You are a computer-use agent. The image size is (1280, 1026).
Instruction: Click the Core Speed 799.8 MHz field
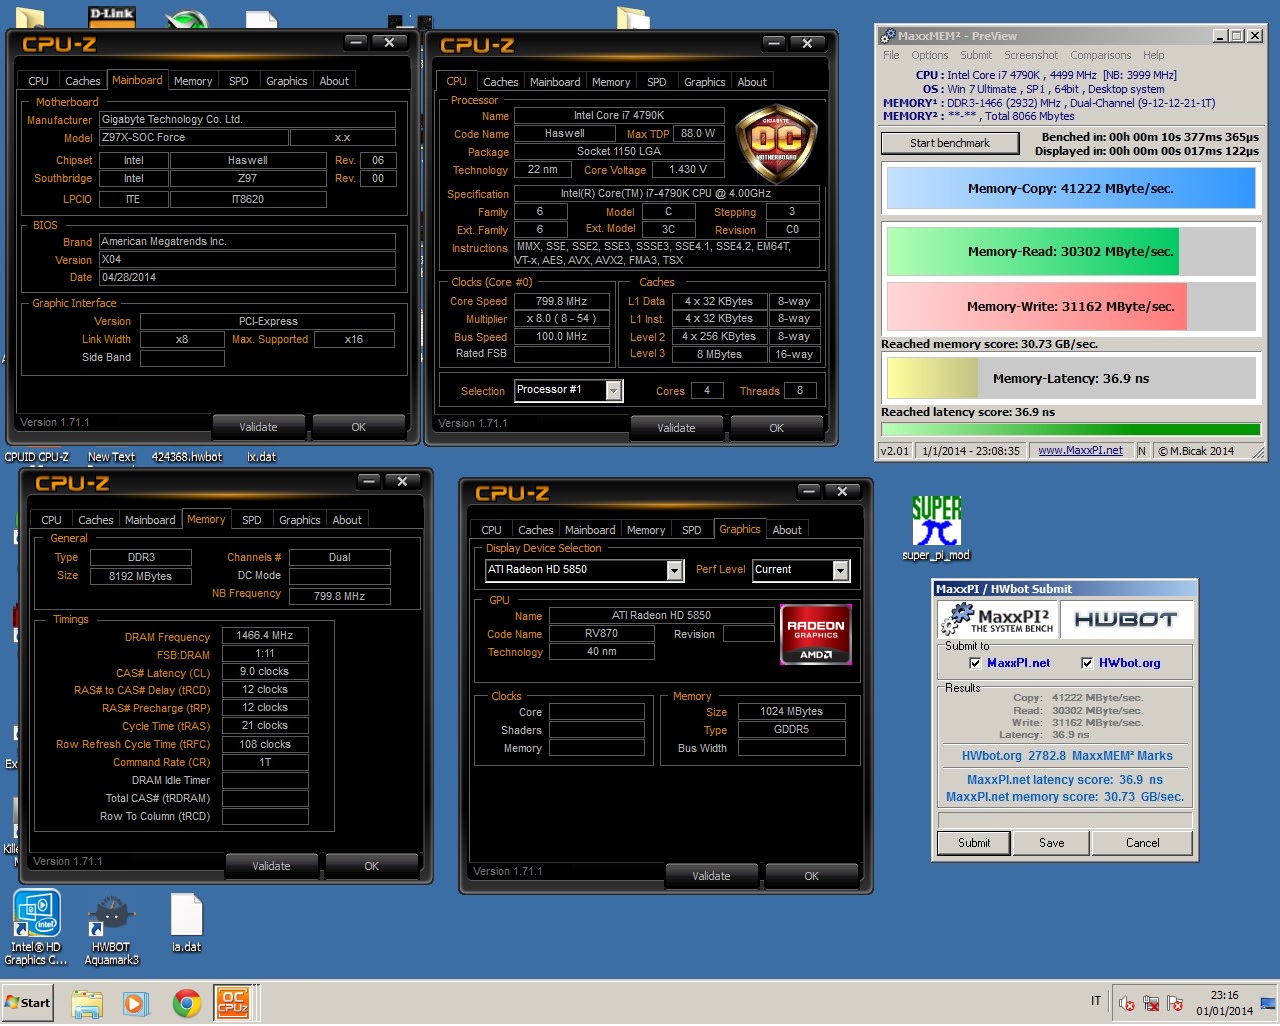(562, 301)
